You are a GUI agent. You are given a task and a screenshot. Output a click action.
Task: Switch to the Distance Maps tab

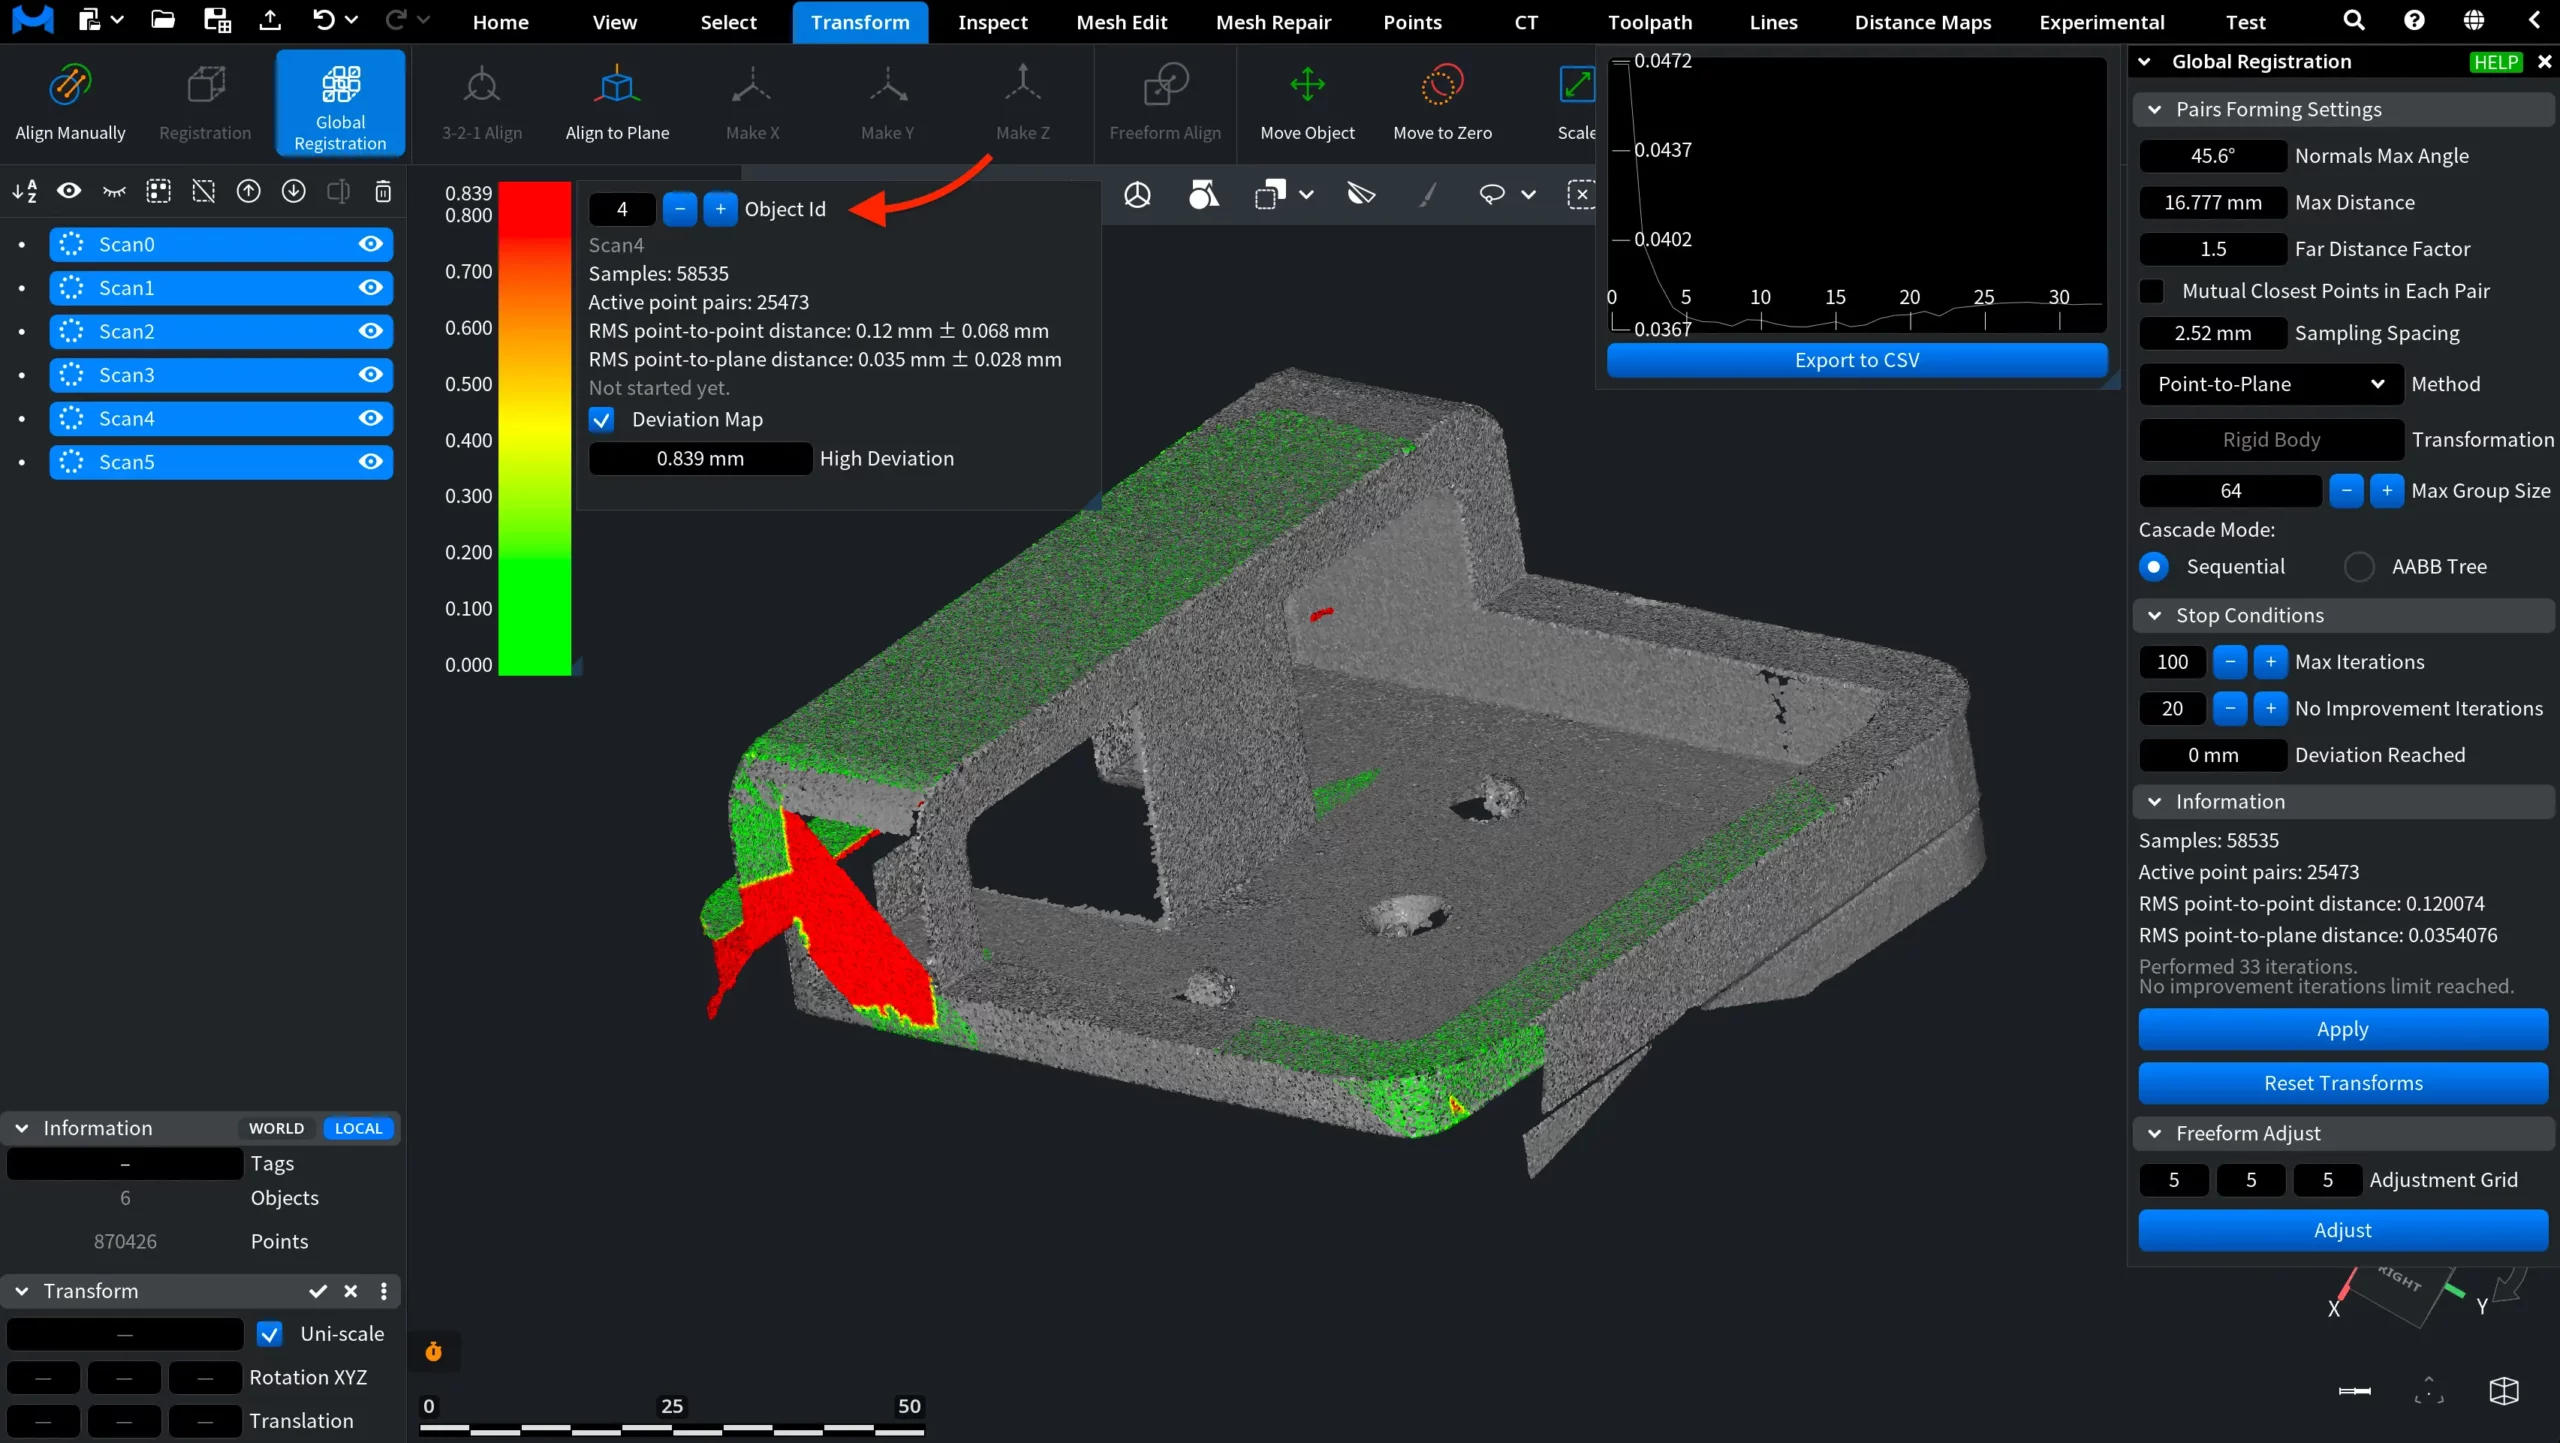[x=1922, y=22]
